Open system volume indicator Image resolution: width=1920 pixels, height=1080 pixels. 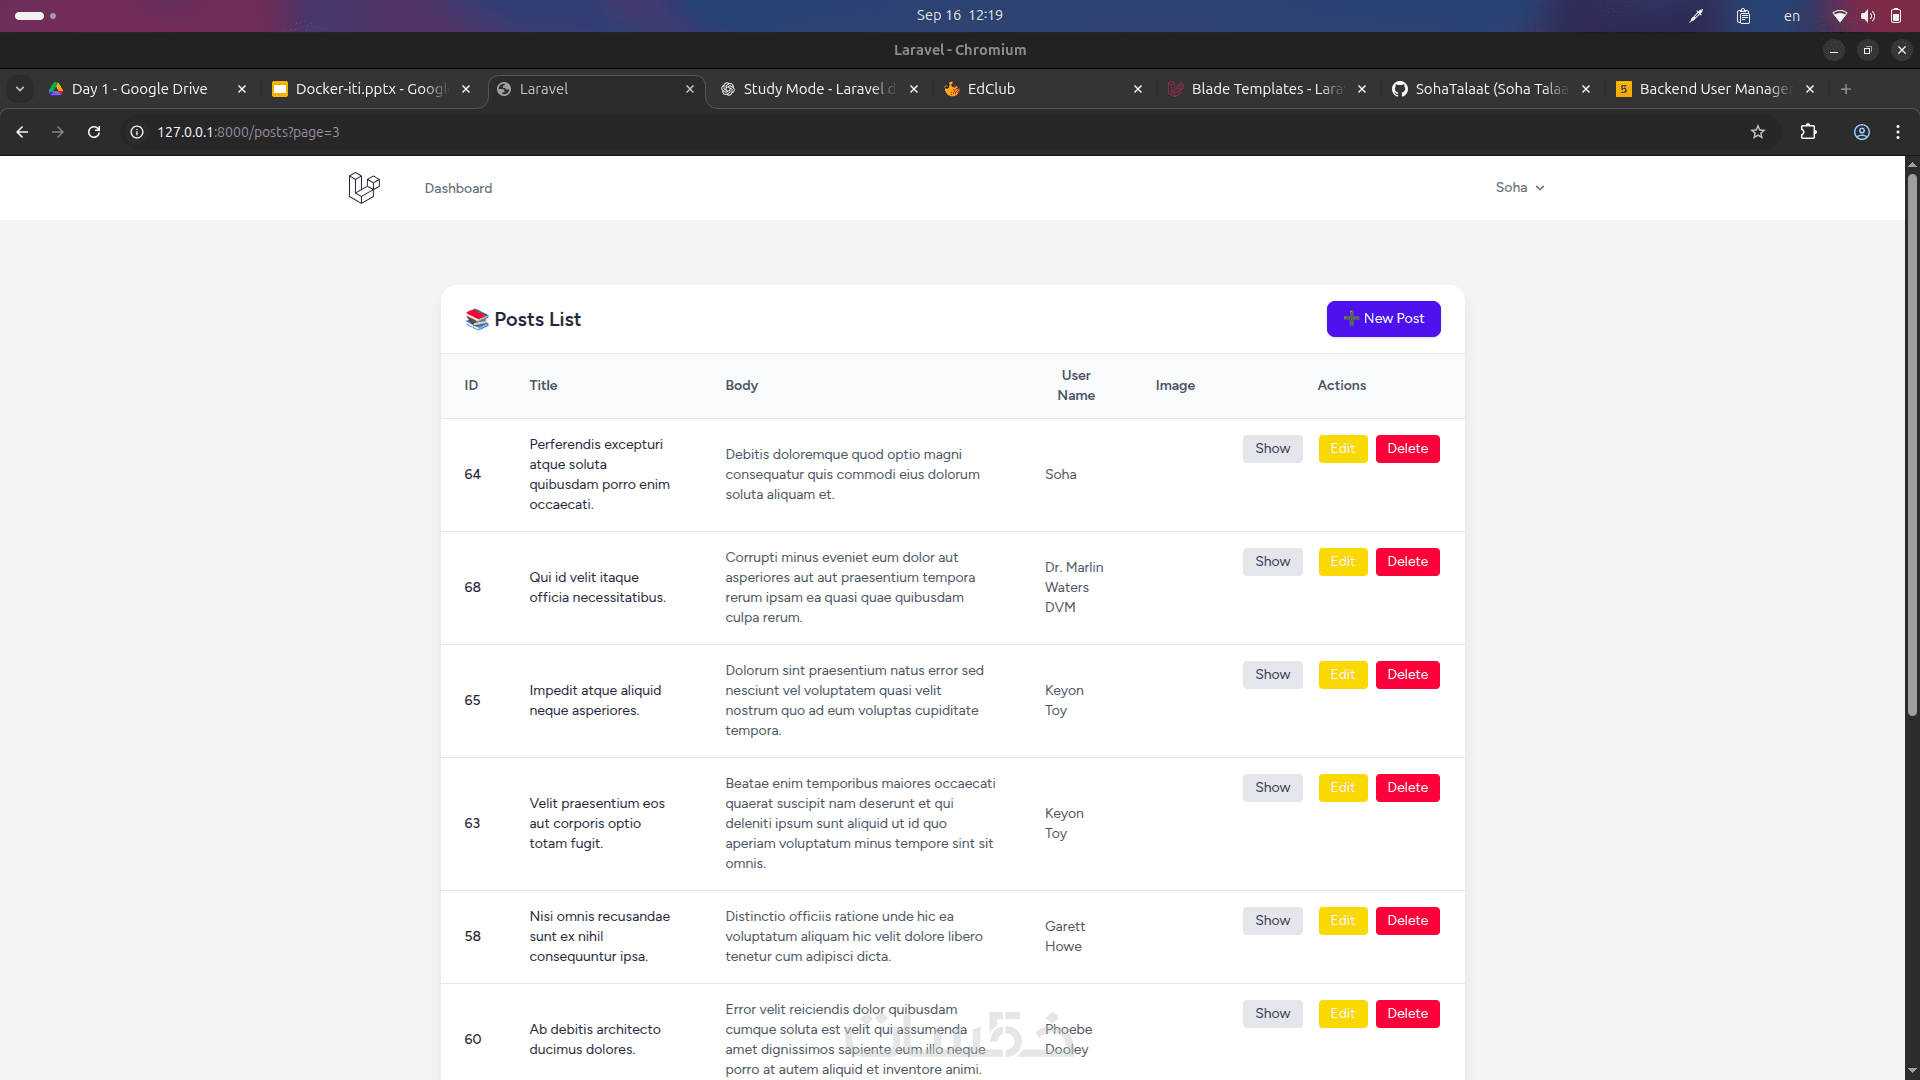coord(1867,15)
